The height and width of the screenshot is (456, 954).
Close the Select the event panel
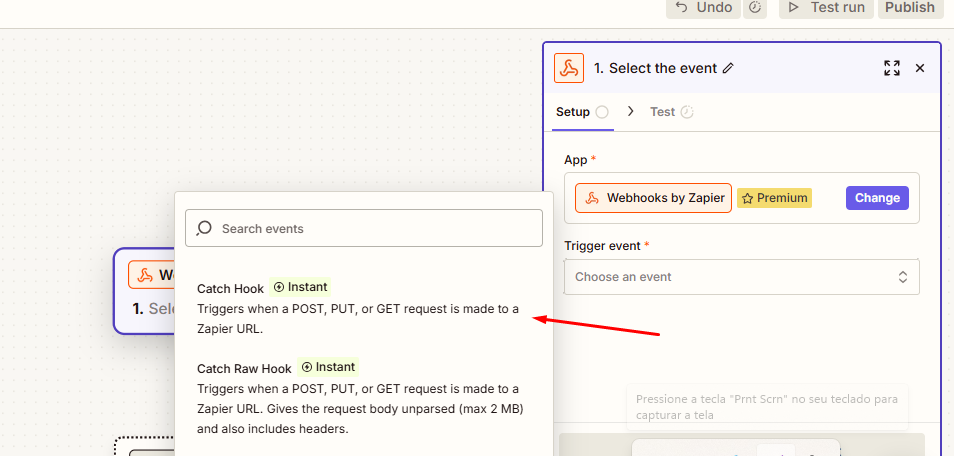tap(920, 68)
